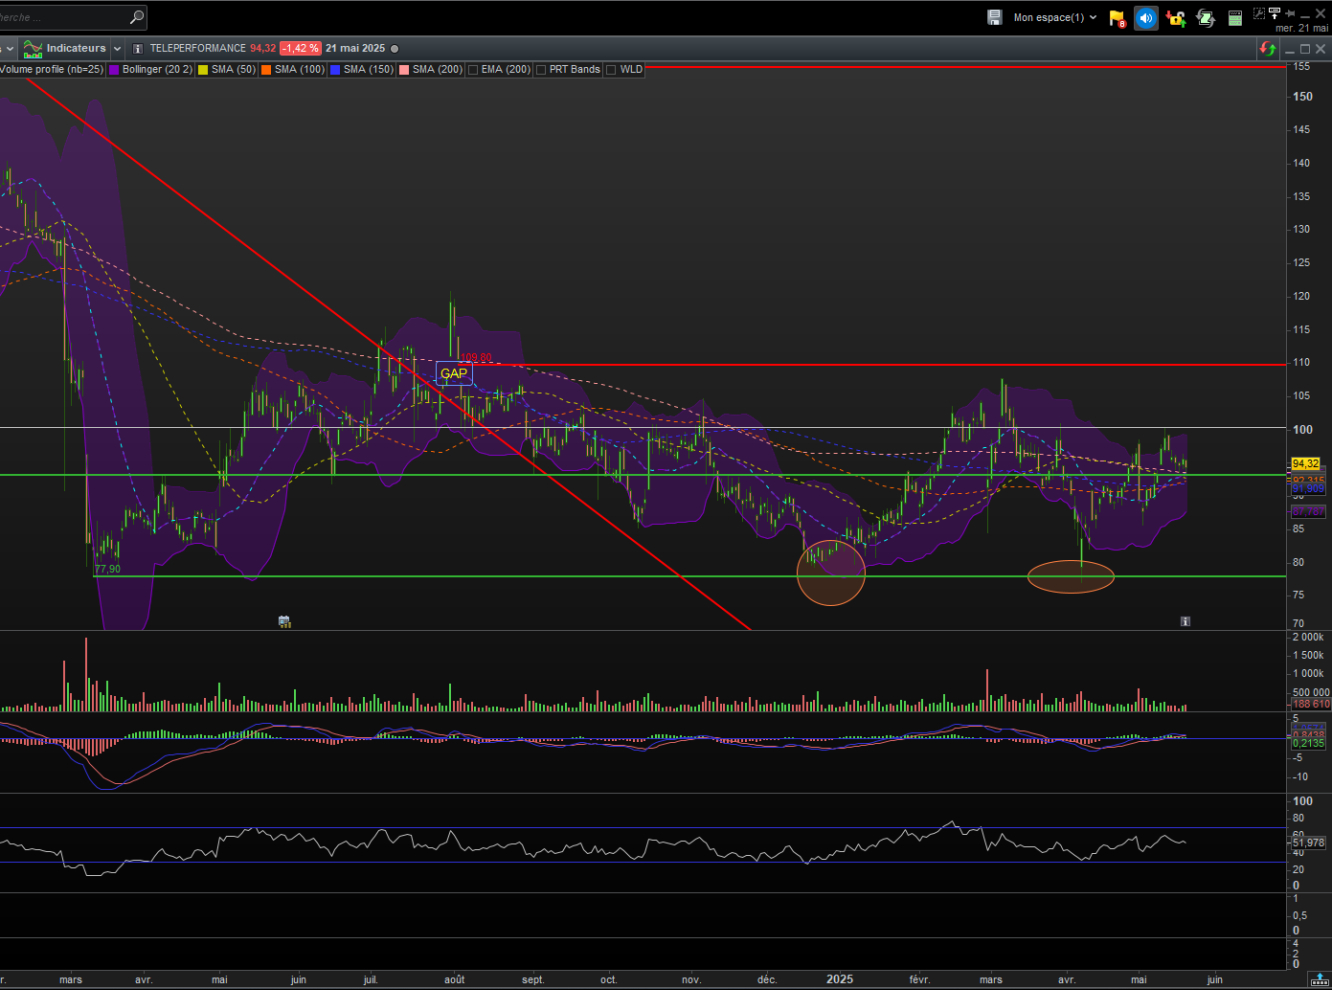Toggle Bollinger (20 2) indicator

pos(150,69)
